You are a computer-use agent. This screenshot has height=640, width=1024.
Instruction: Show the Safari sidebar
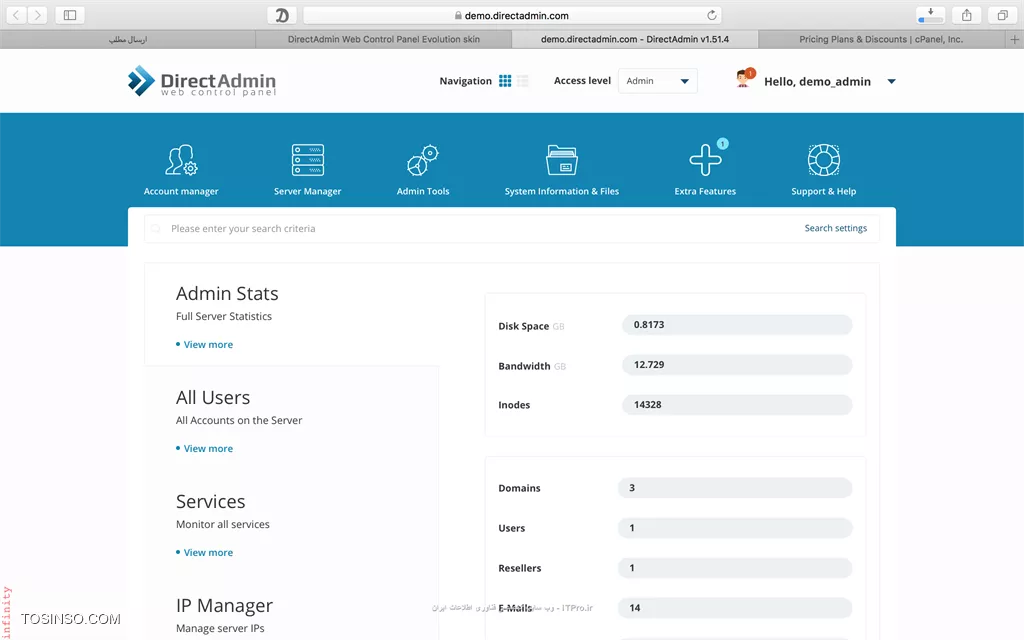(70, 15)
